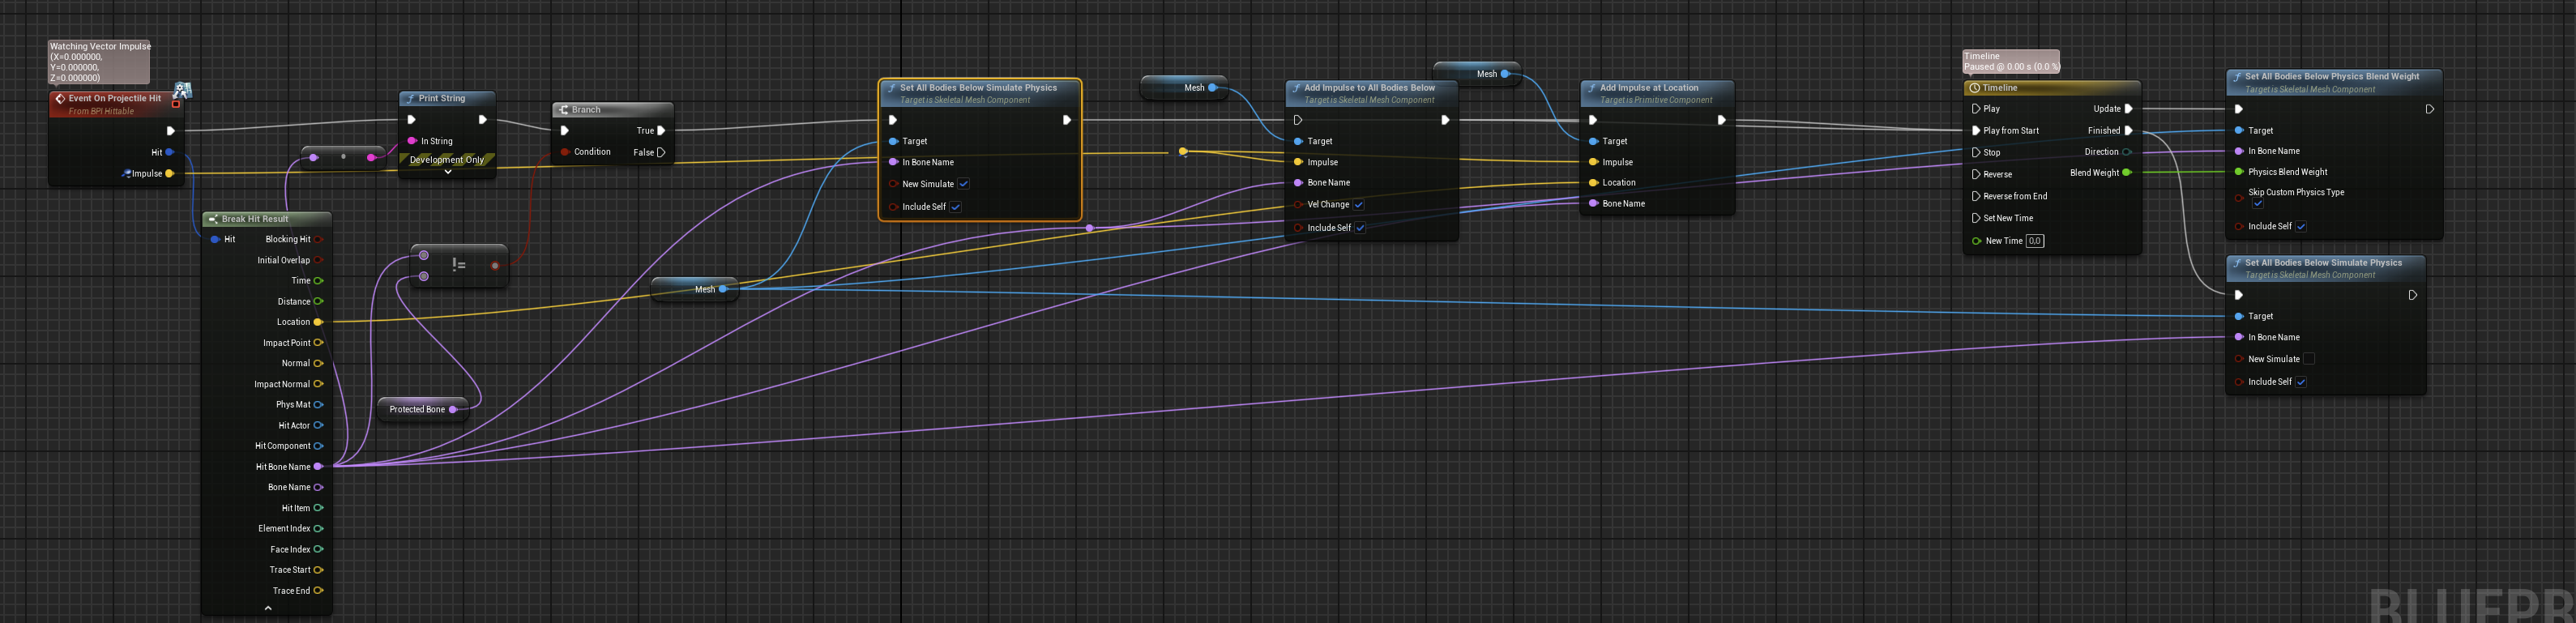Click the "From BPI Hittable" subtitle text
This screenshot has height=623, width=2576.
pyautogui.click(x=101, y=111)
